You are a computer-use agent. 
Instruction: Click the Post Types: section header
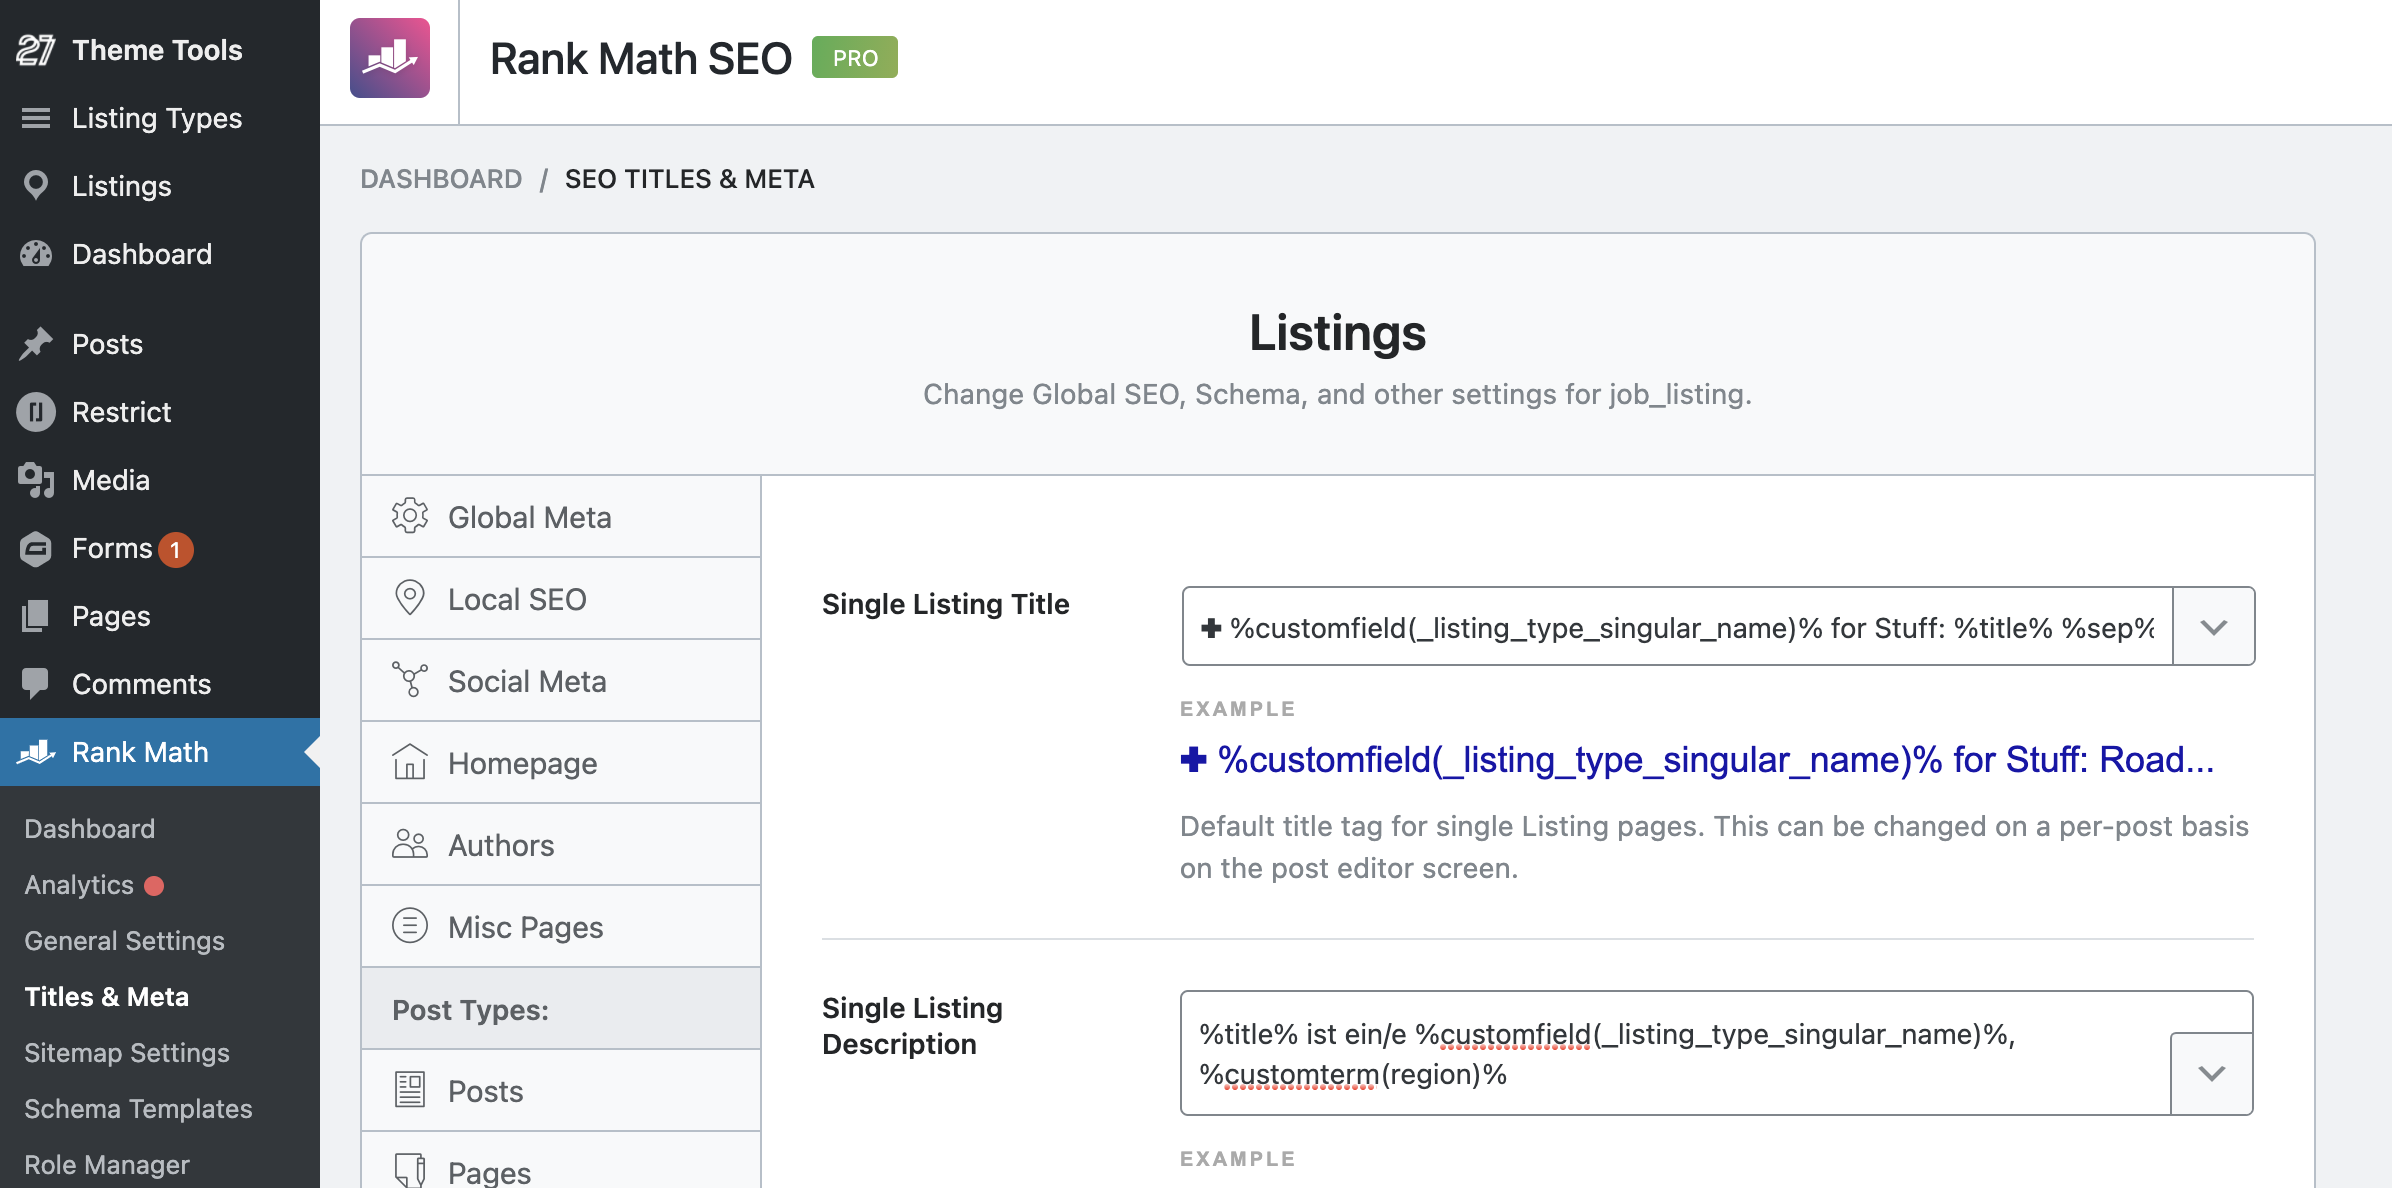(x=561, y=1009)
